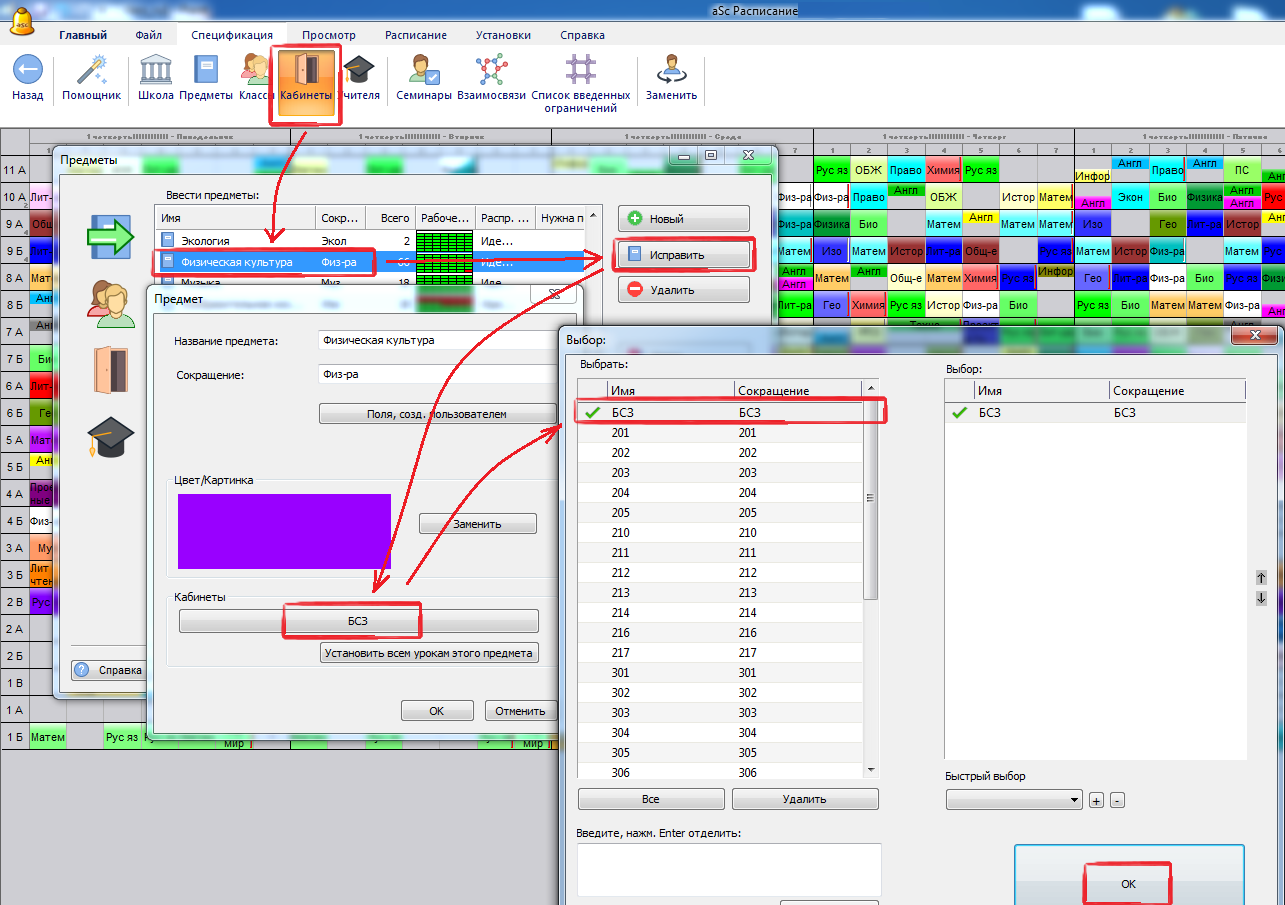Click the purple subject color swatch
This screenshot has width=1285, height=905.
point(284,531)
